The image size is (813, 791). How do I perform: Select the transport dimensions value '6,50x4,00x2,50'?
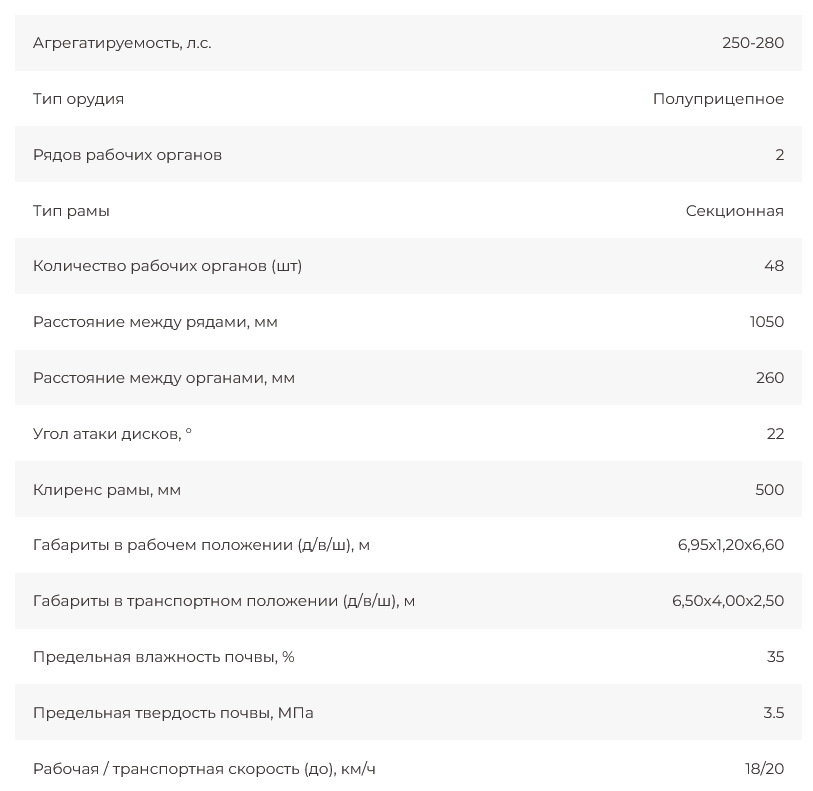tap(728, 601)
